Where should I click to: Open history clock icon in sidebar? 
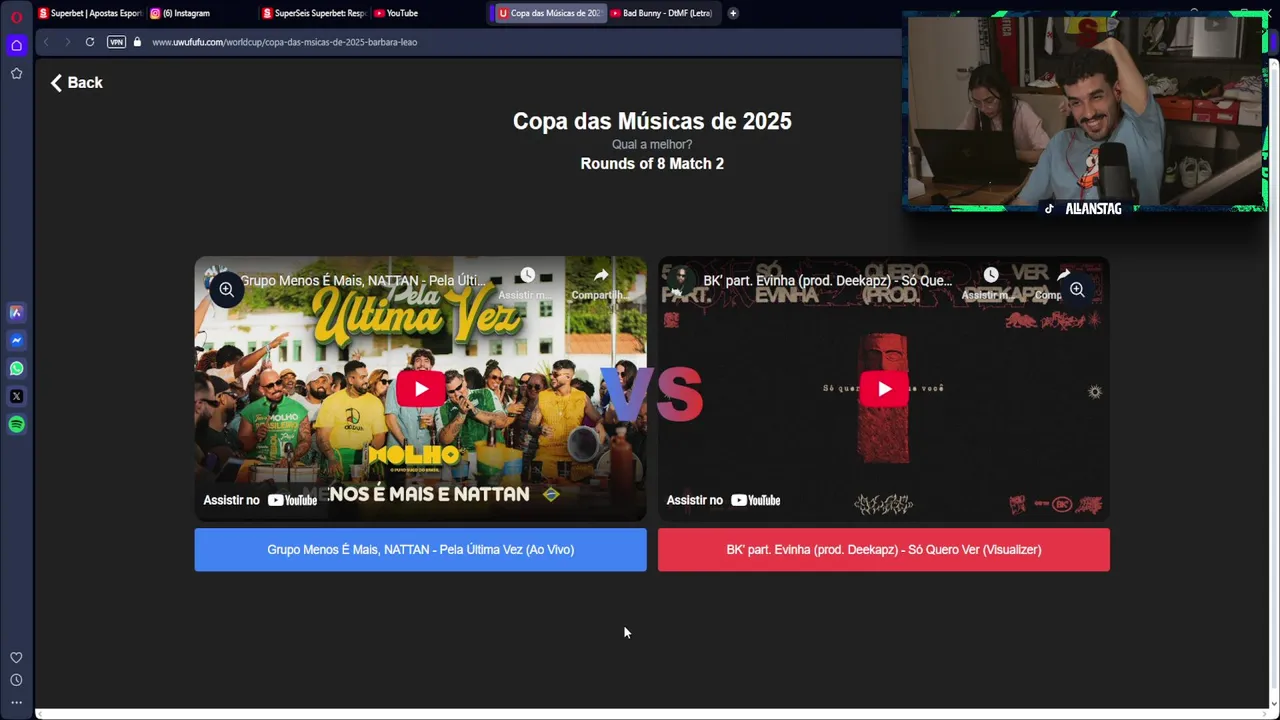(16, 680)
